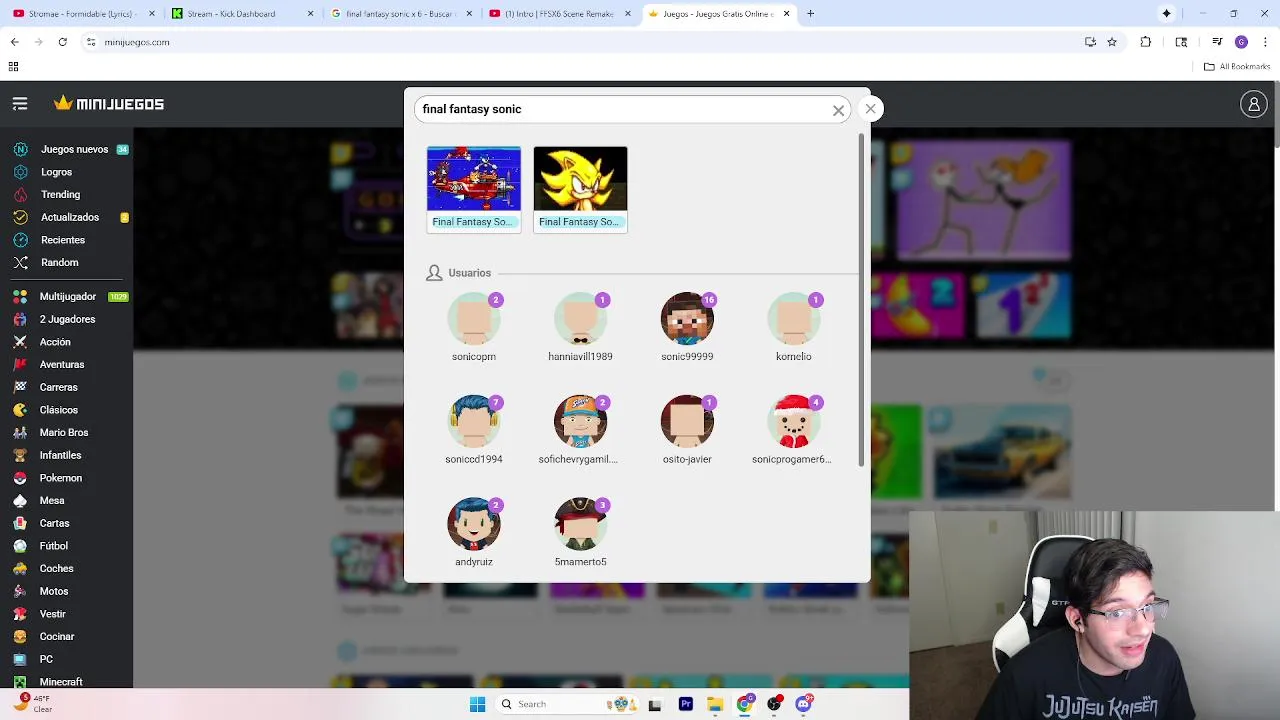The width and height of the screenshot is (1280, 720).
Task: Click the Coches car icon
Action: click(20, 568)
